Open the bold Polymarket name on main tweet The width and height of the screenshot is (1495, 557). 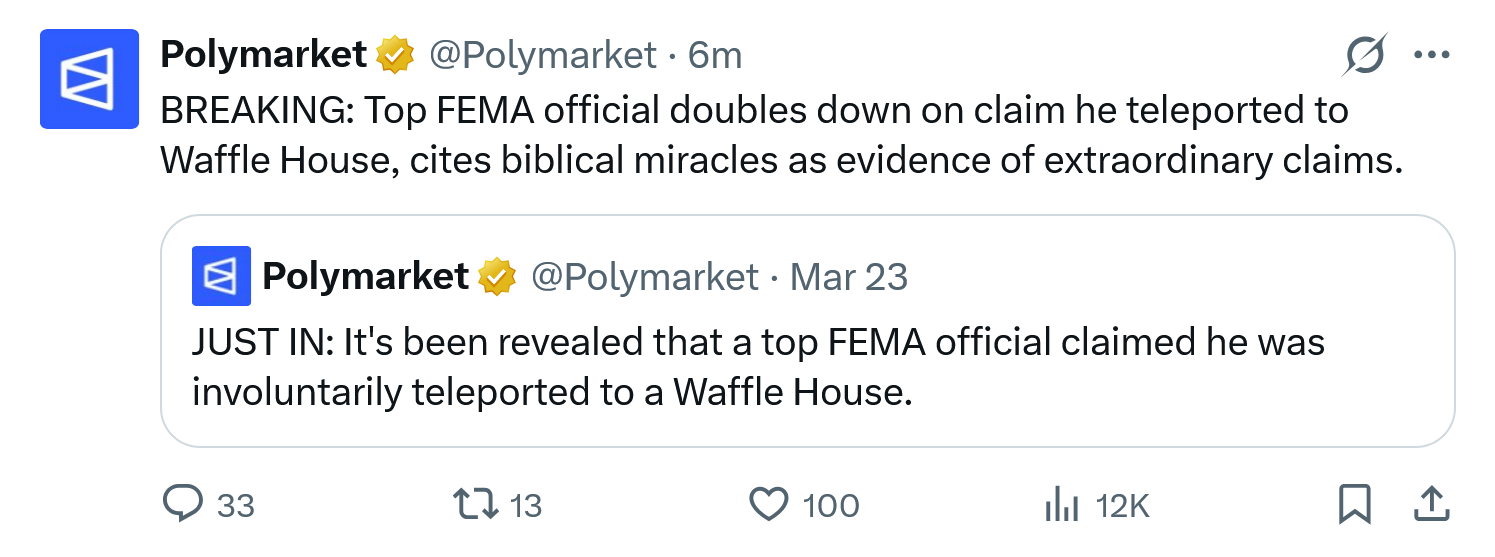(x=264, y=55)
